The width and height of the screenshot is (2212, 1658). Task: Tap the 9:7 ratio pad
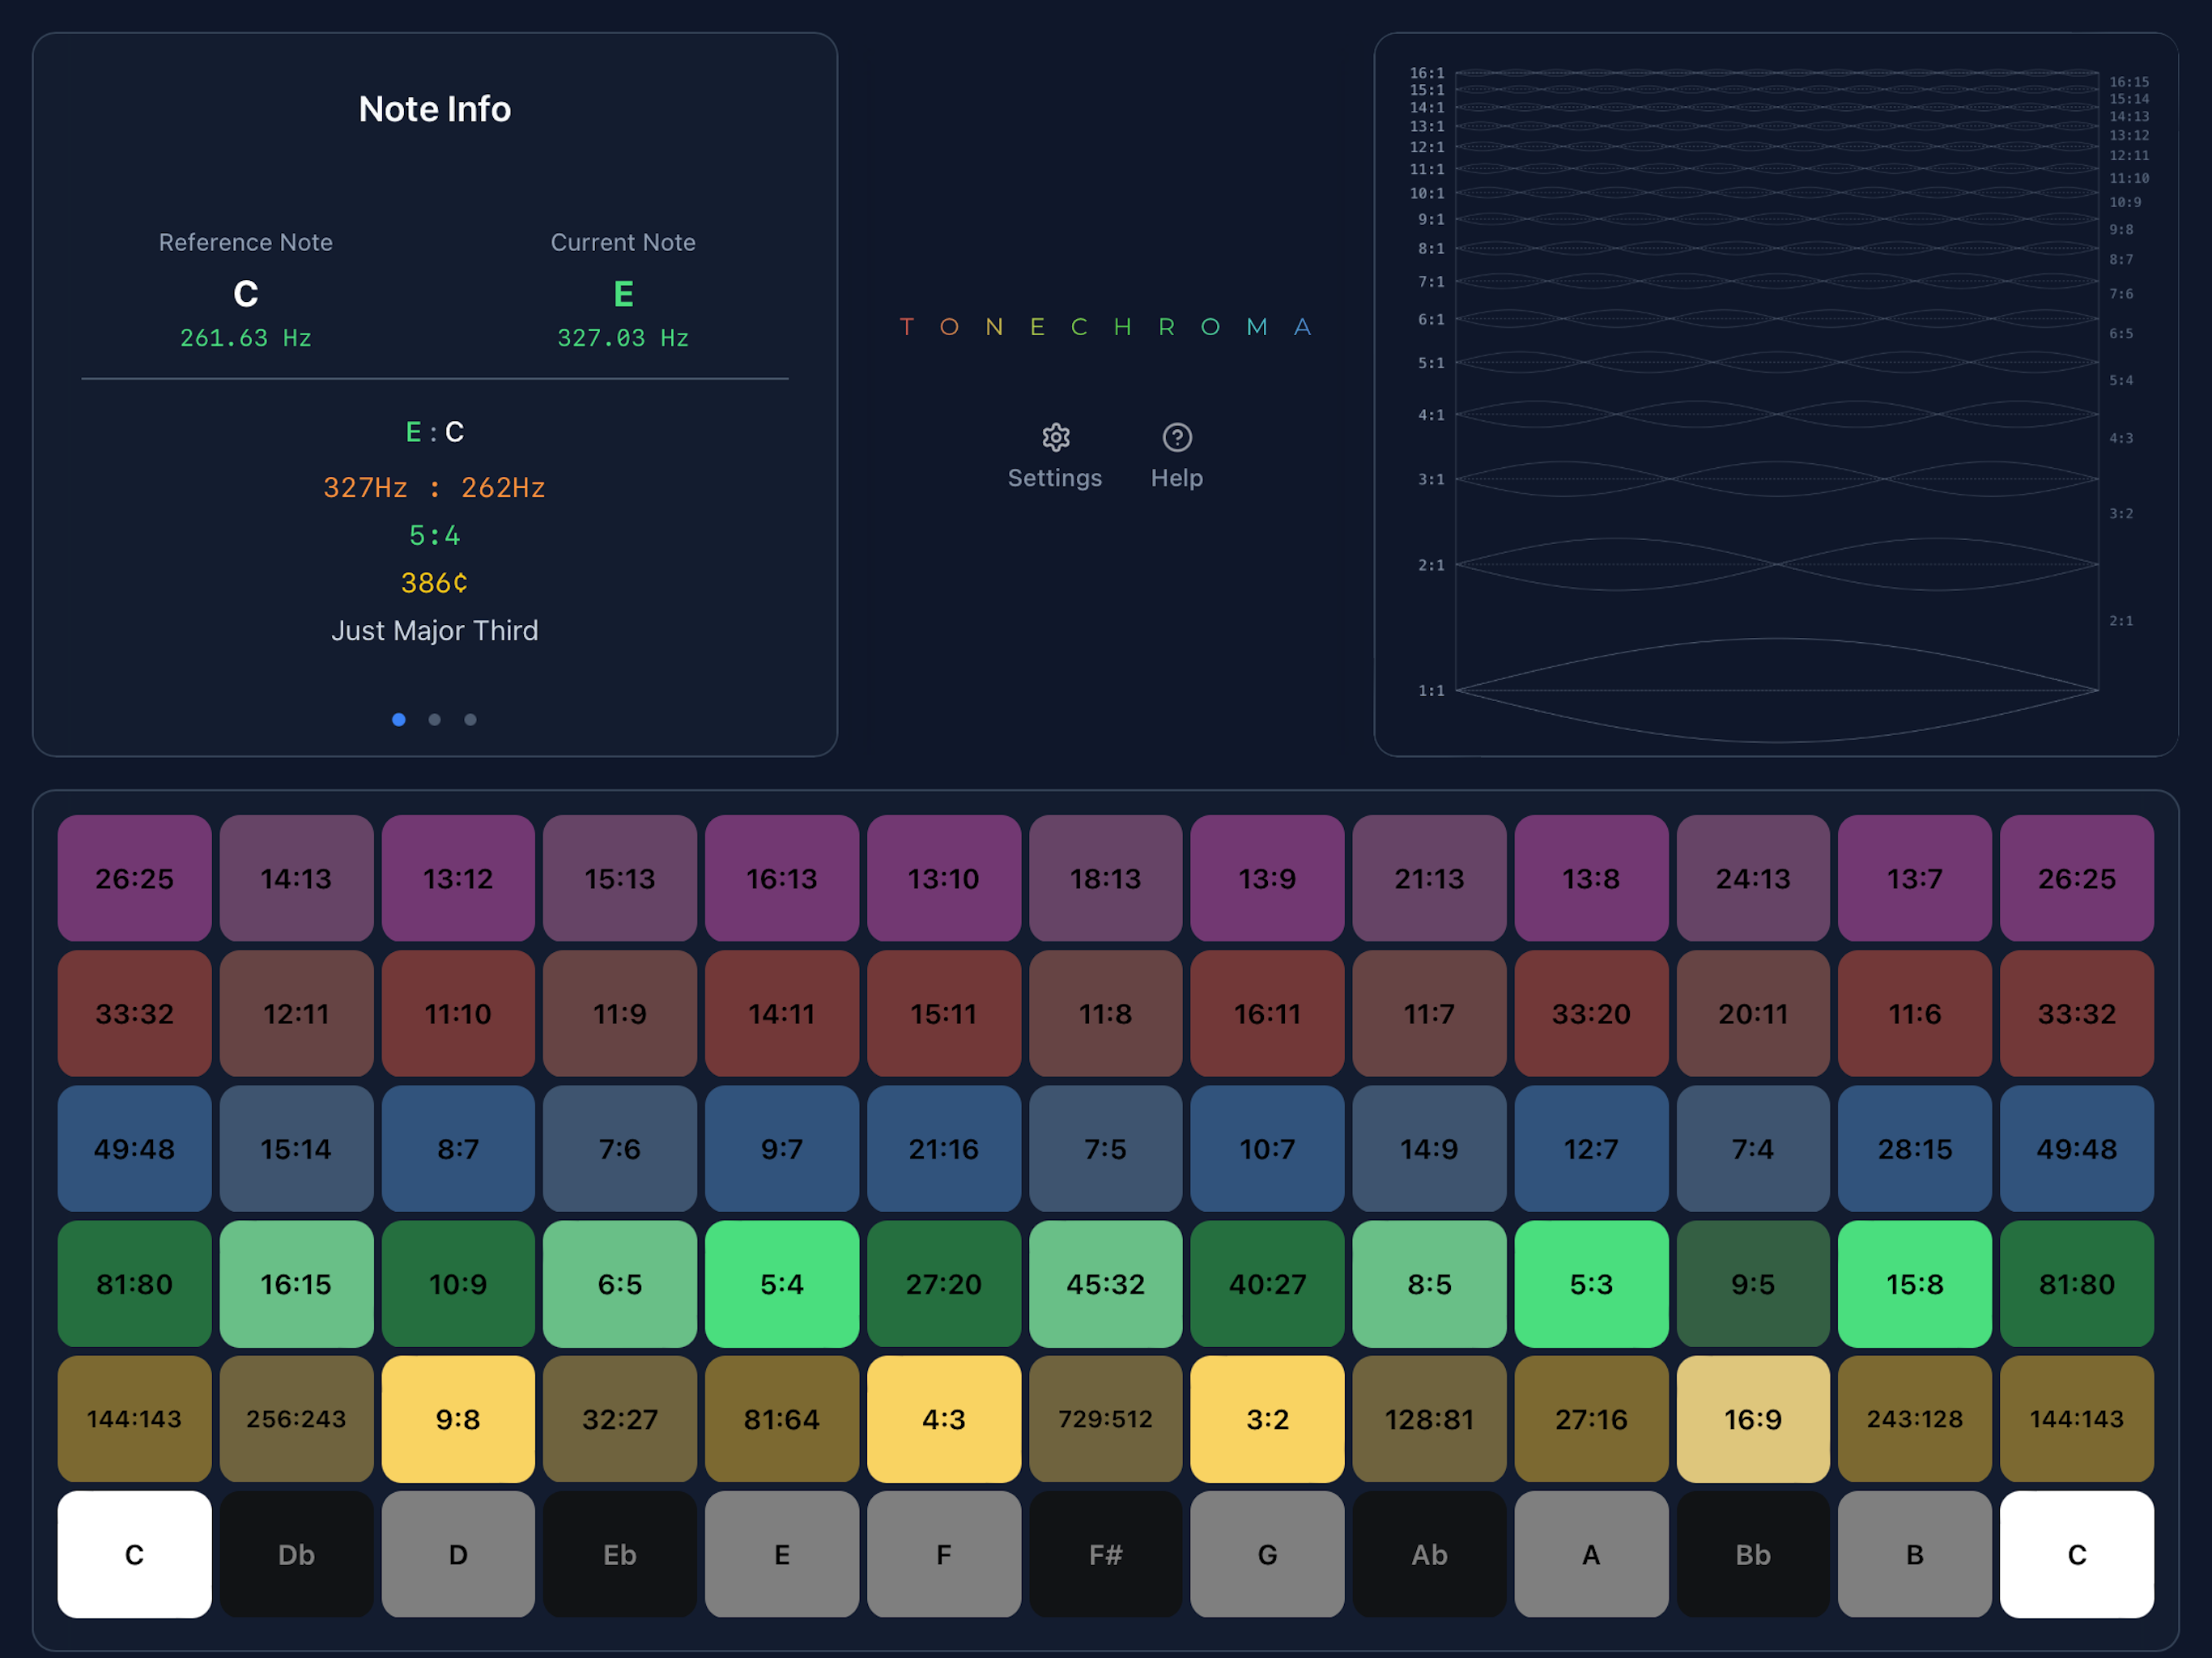[x=782, y=1148]
